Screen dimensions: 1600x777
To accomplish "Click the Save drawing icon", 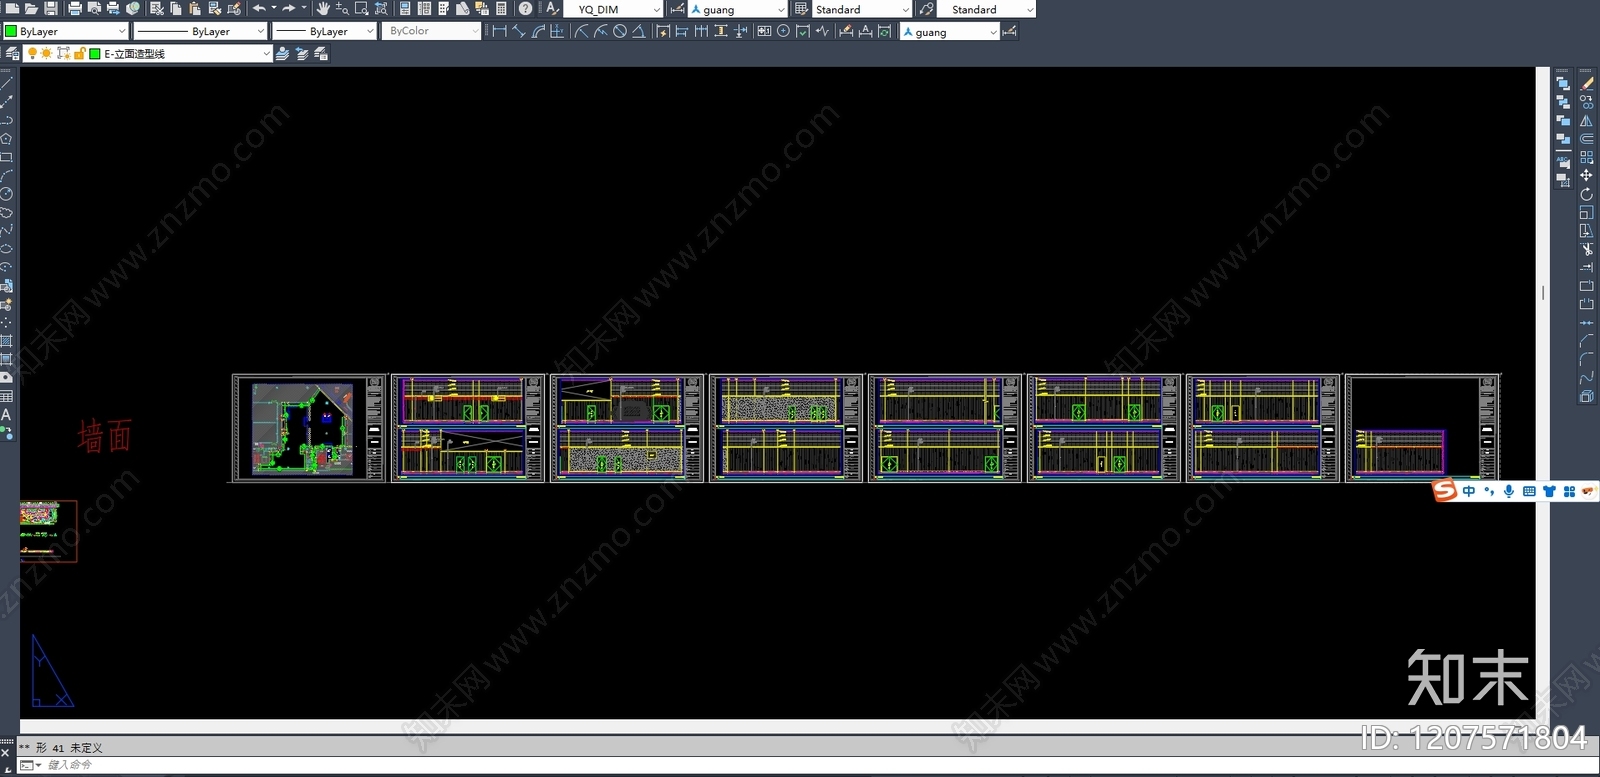I will point(50,8).
